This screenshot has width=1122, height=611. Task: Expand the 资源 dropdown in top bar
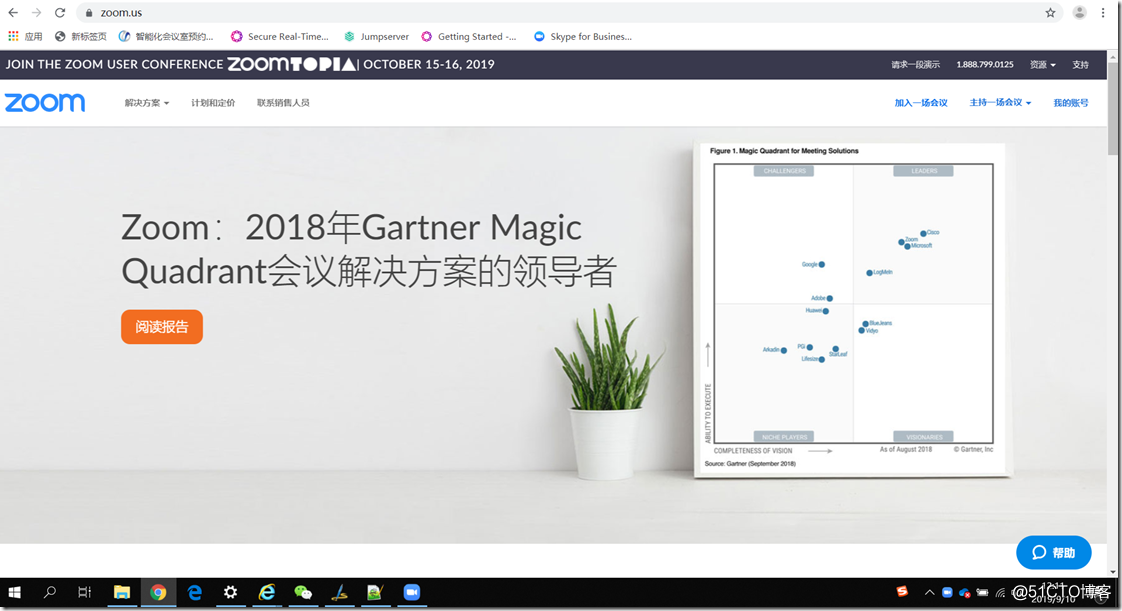pos(1043,64)
